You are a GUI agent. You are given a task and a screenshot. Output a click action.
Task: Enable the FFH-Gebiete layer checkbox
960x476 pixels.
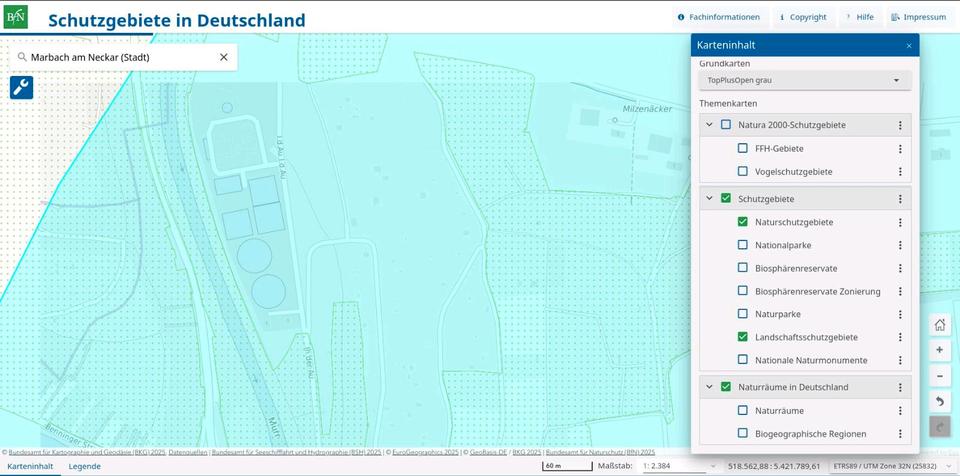(x=742, y=148)
